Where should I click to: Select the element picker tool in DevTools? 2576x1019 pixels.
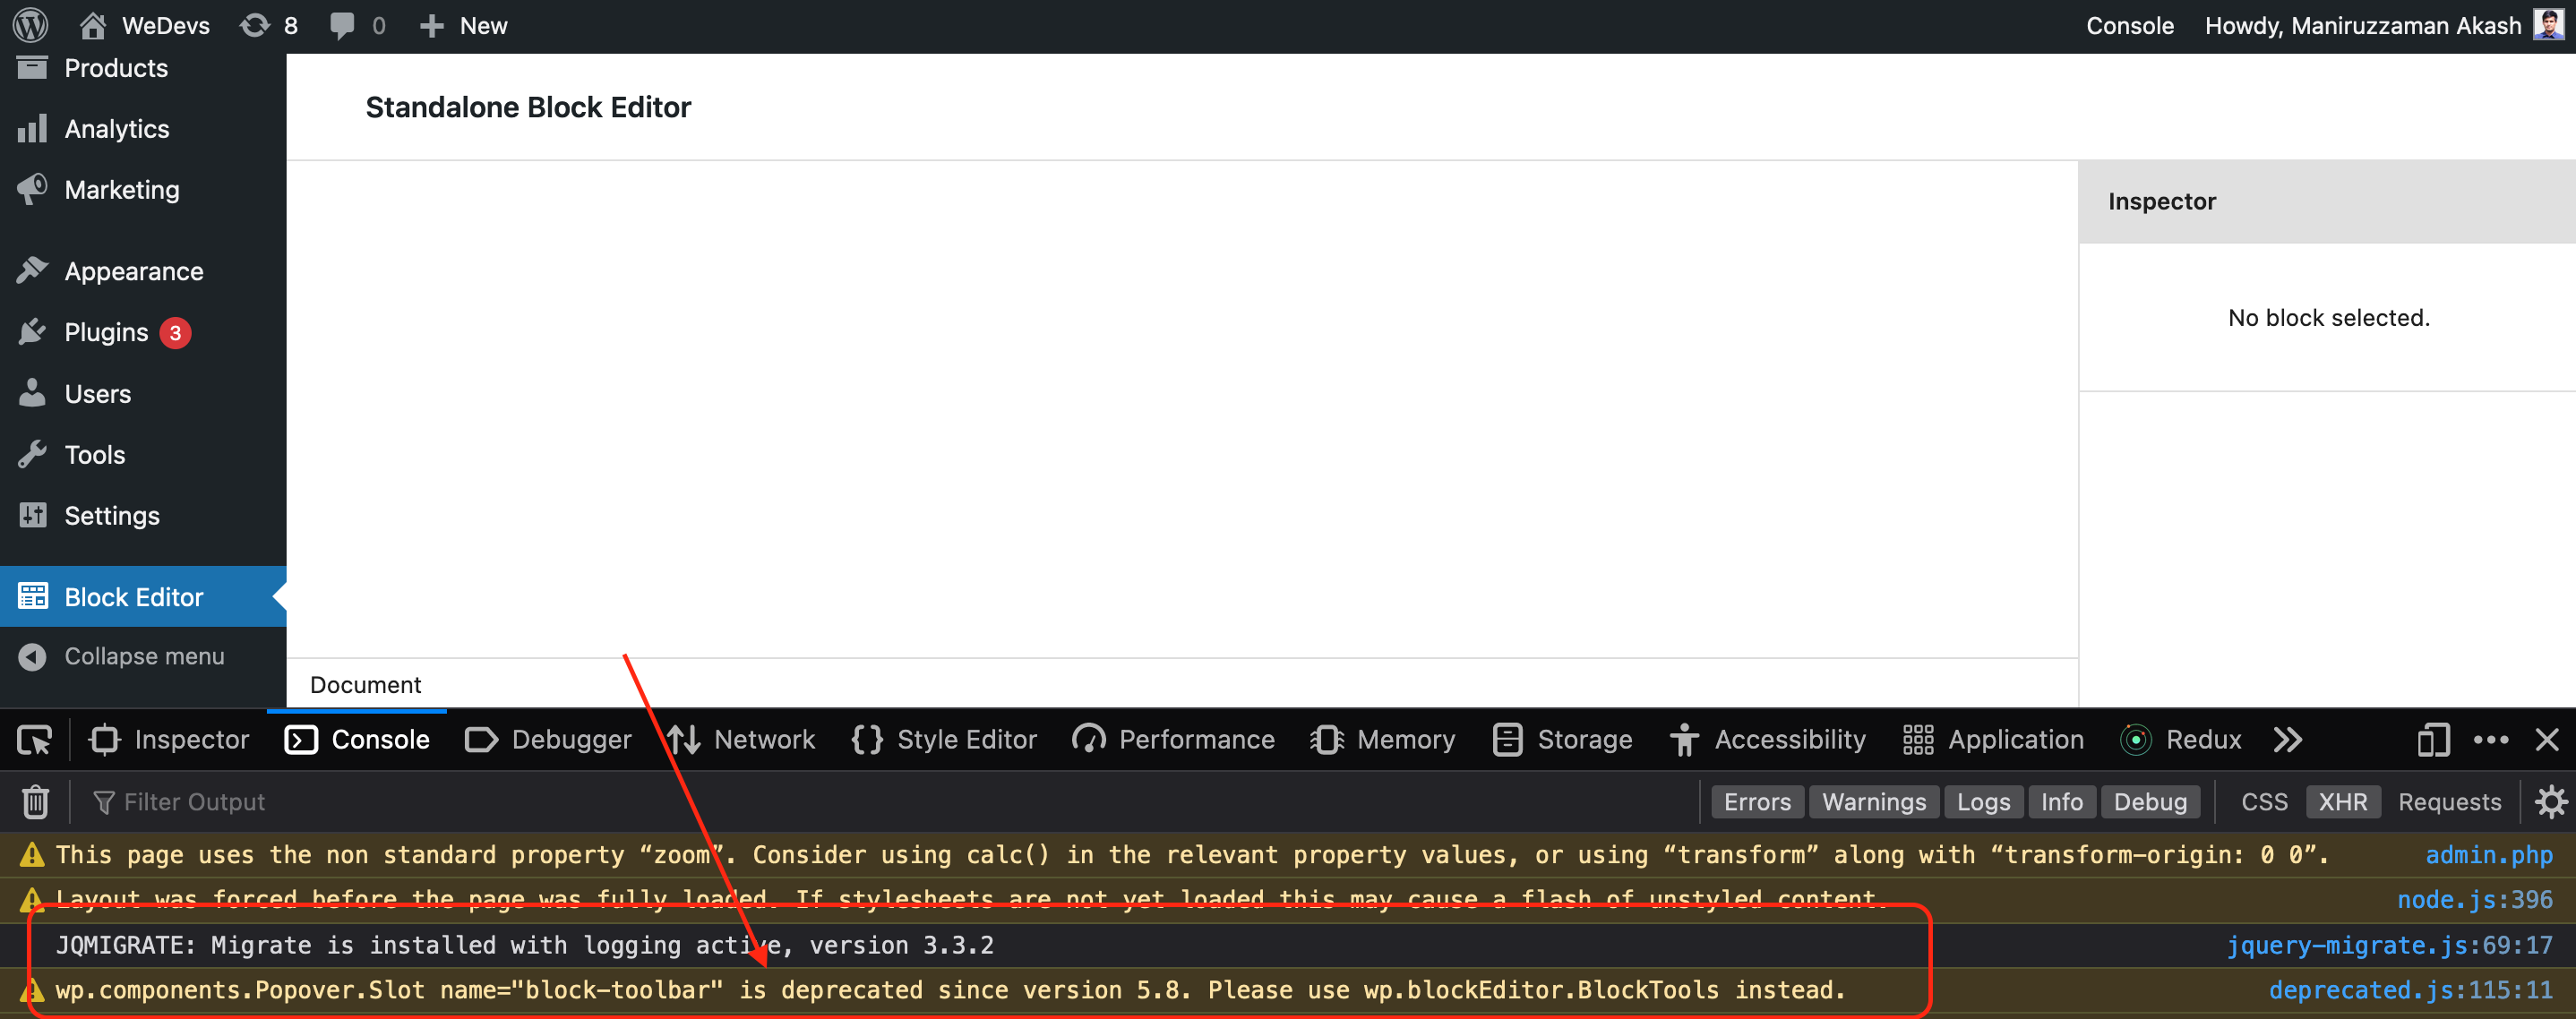[x=34, y=739]
